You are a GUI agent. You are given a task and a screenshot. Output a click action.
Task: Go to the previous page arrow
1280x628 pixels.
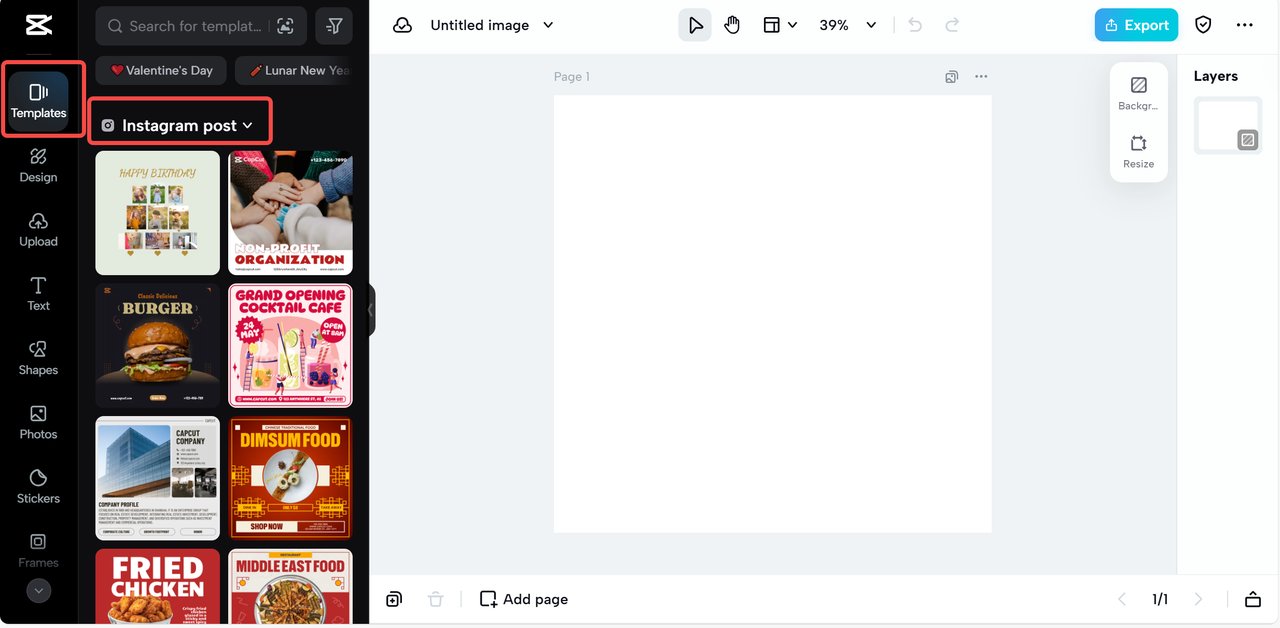(1122, 599)
